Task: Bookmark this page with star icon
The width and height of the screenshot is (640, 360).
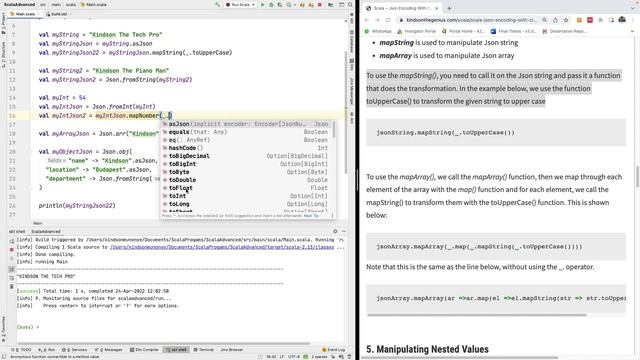Action: click(x=566, y=20)
